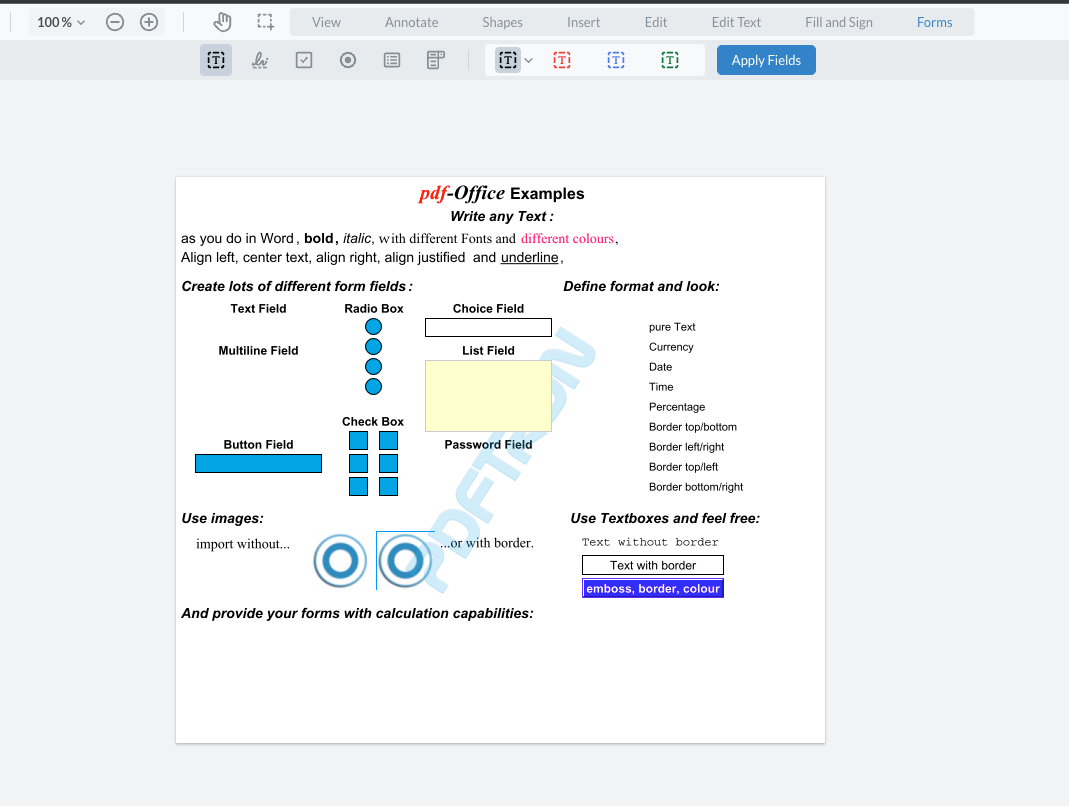
Task: Select the topmost Radio Box circle
Action: (373, 327)
